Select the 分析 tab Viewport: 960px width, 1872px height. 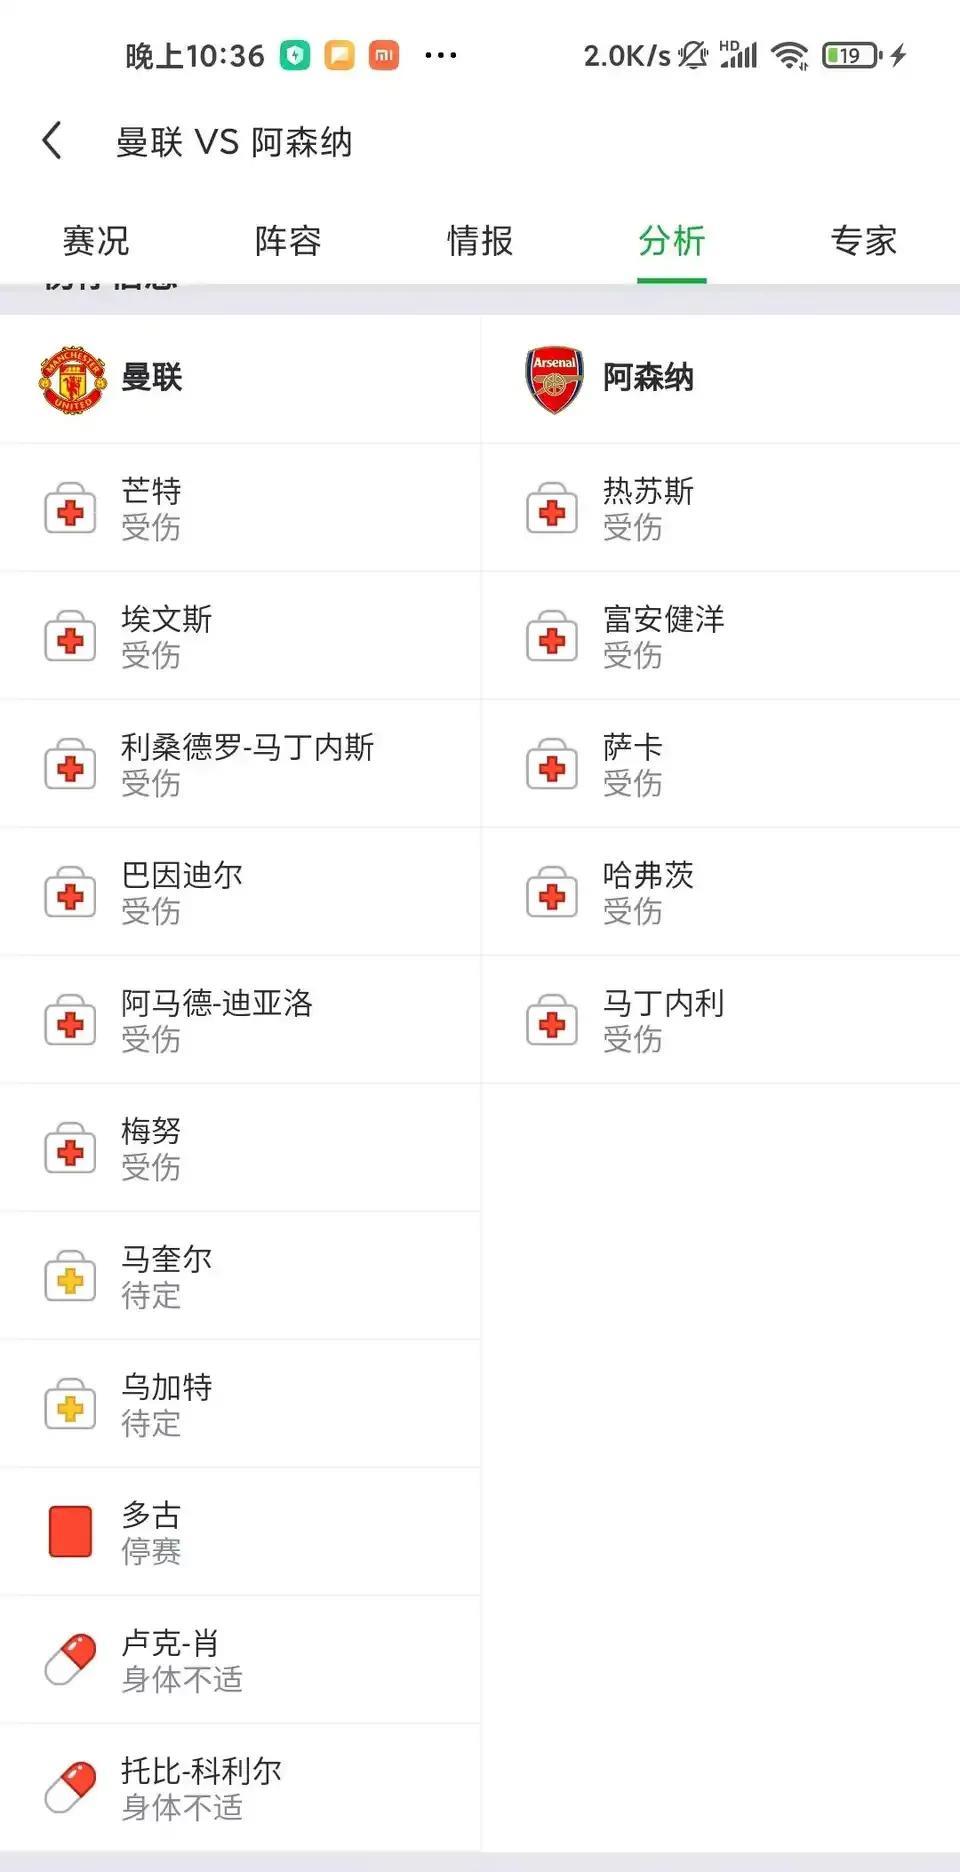672,241
